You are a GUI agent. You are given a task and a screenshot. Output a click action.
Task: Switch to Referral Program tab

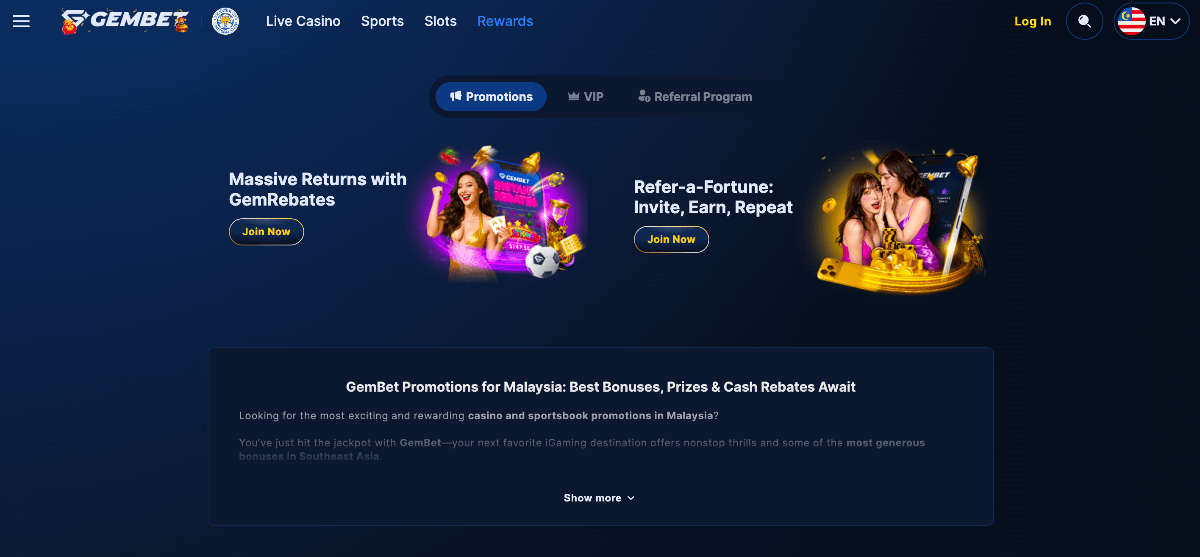coord(695,97)
